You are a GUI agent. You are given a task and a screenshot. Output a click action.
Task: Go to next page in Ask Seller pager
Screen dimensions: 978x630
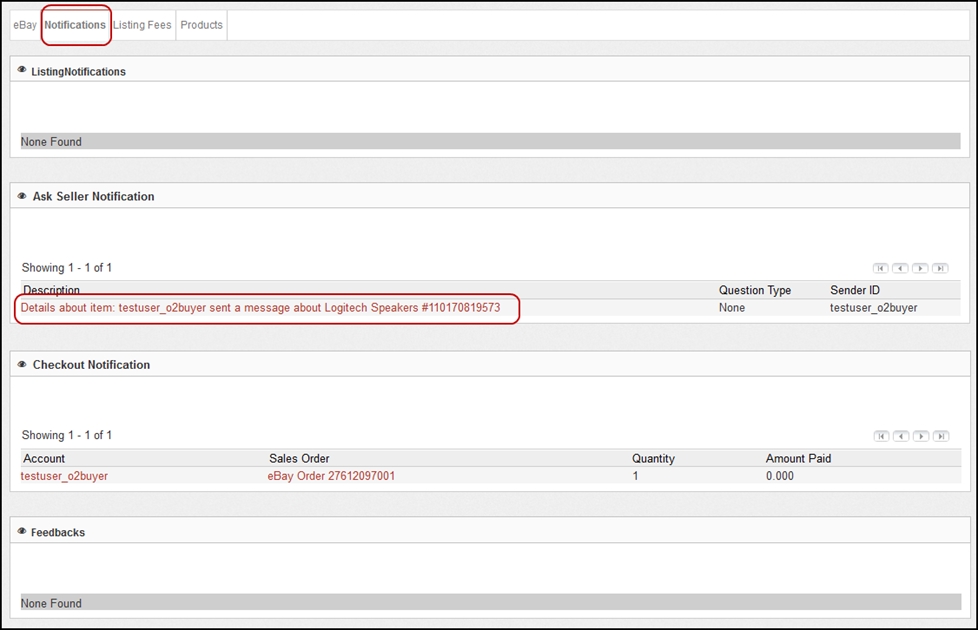coord(920,268)
